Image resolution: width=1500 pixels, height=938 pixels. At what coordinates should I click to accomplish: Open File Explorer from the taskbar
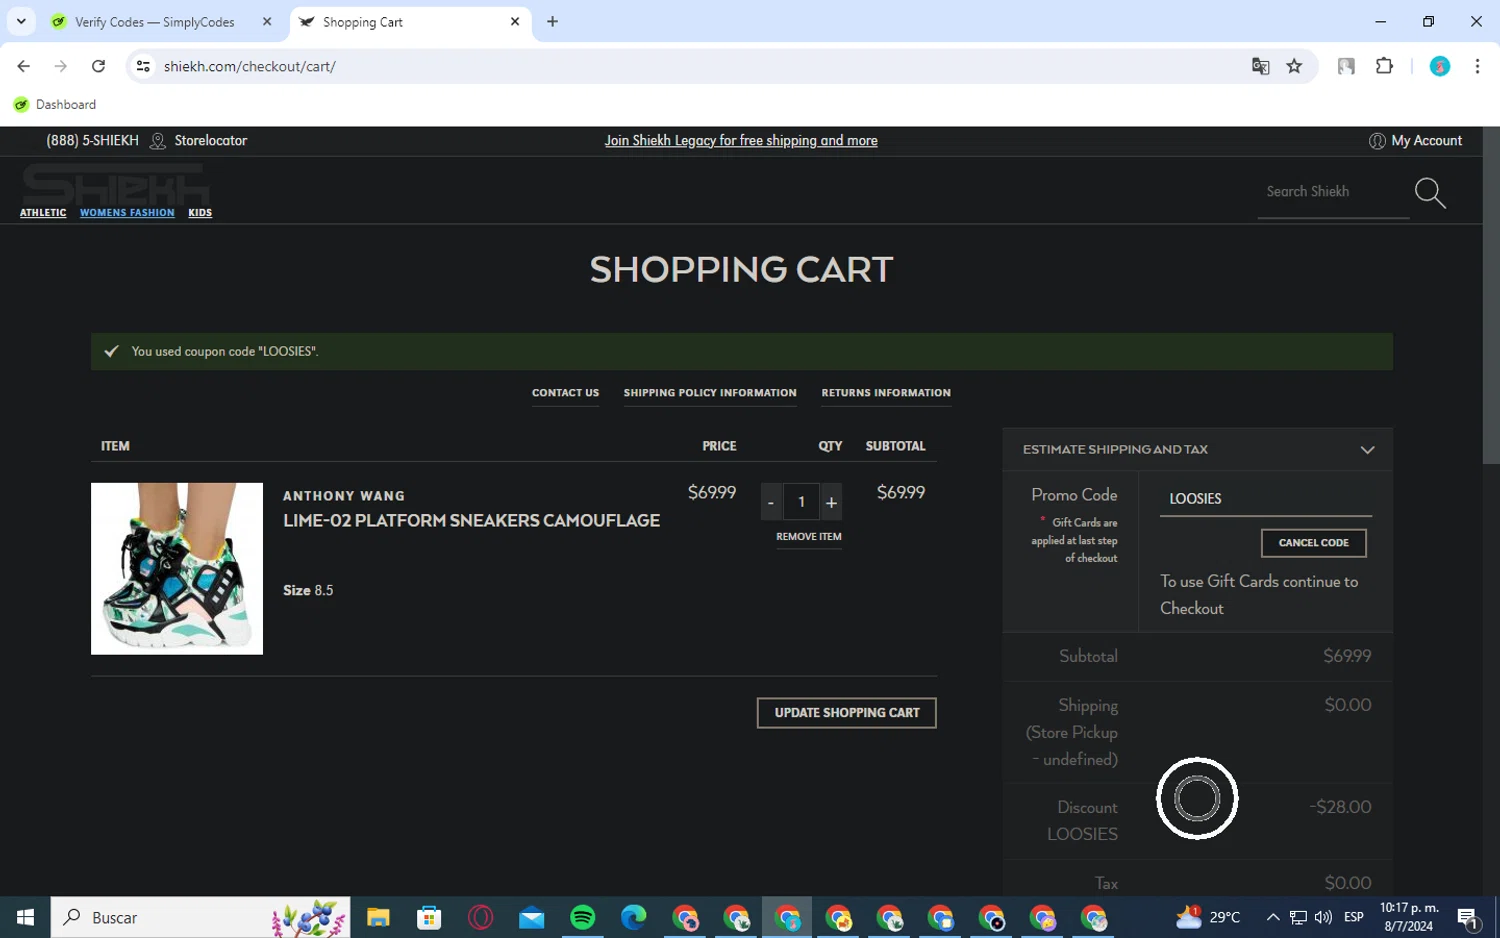(x=378, y=917)
